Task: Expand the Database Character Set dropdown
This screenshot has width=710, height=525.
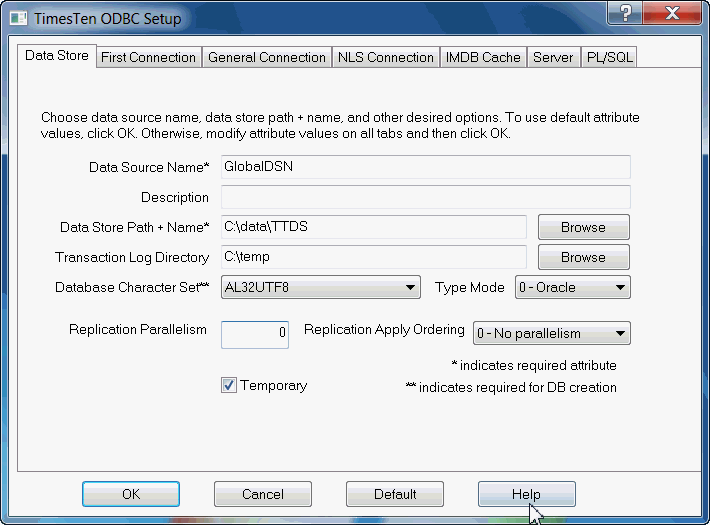Action: tap(410, 288)
